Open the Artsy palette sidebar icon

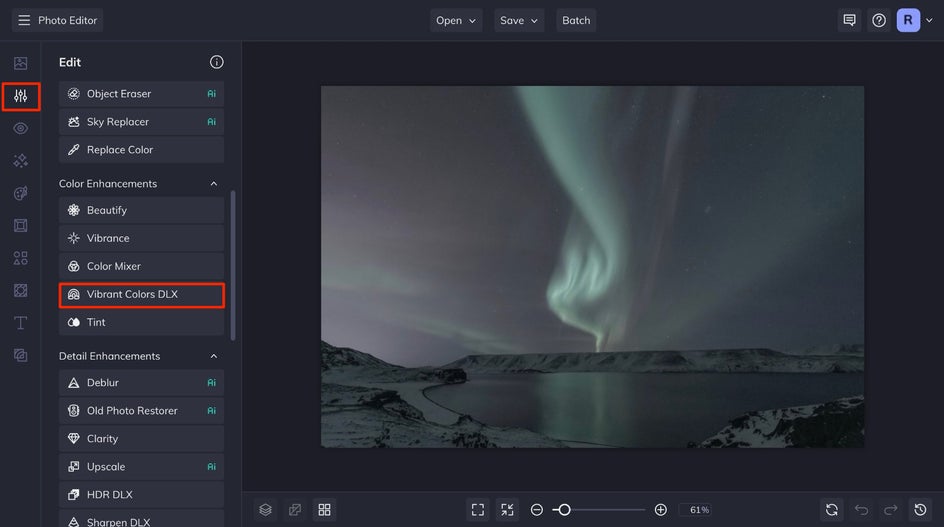click(20, 193)
